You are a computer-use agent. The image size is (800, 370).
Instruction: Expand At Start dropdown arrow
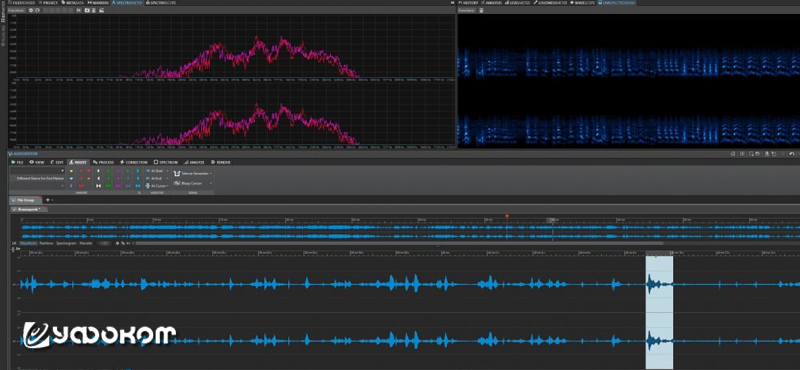tap(168, 170)
